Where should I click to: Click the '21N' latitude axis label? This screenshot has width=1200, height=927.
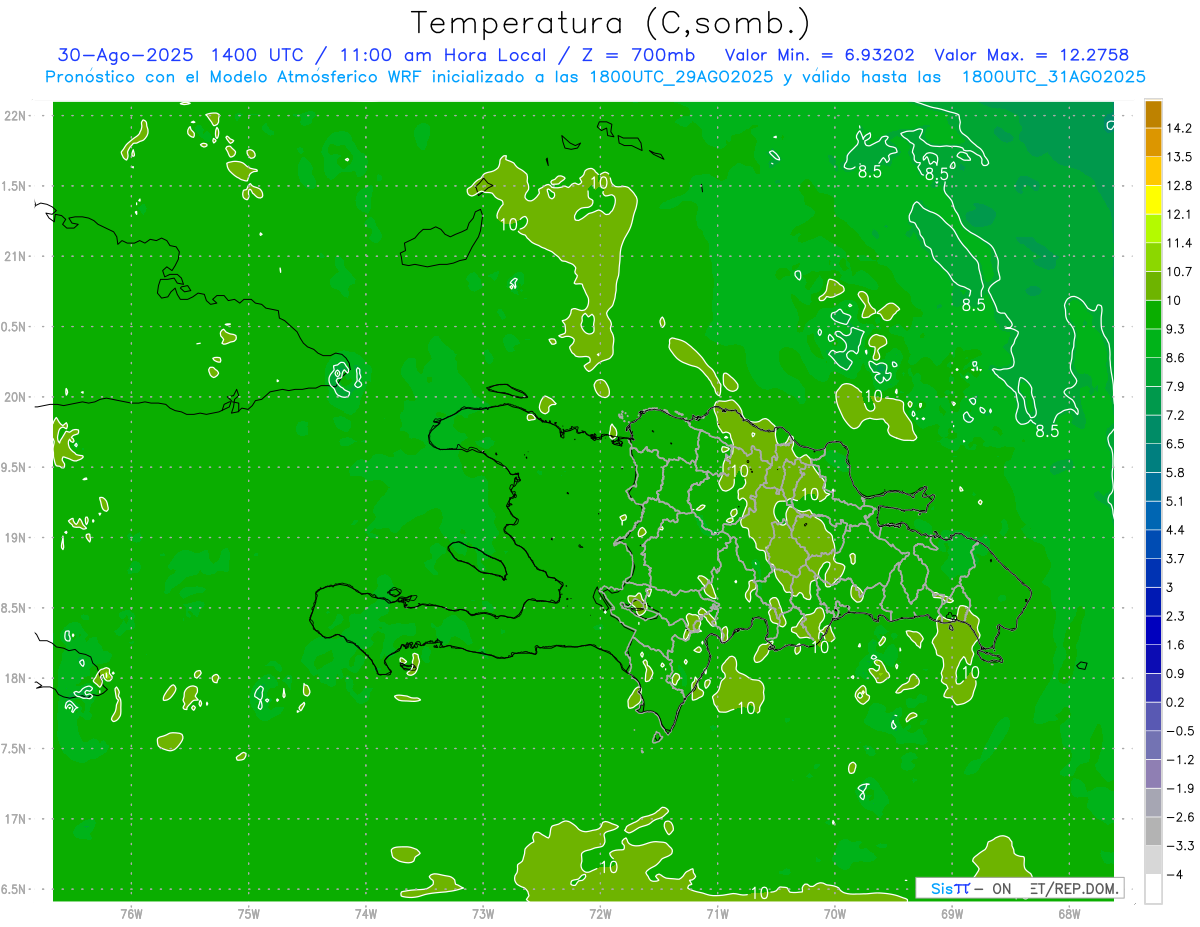[17, 256]
